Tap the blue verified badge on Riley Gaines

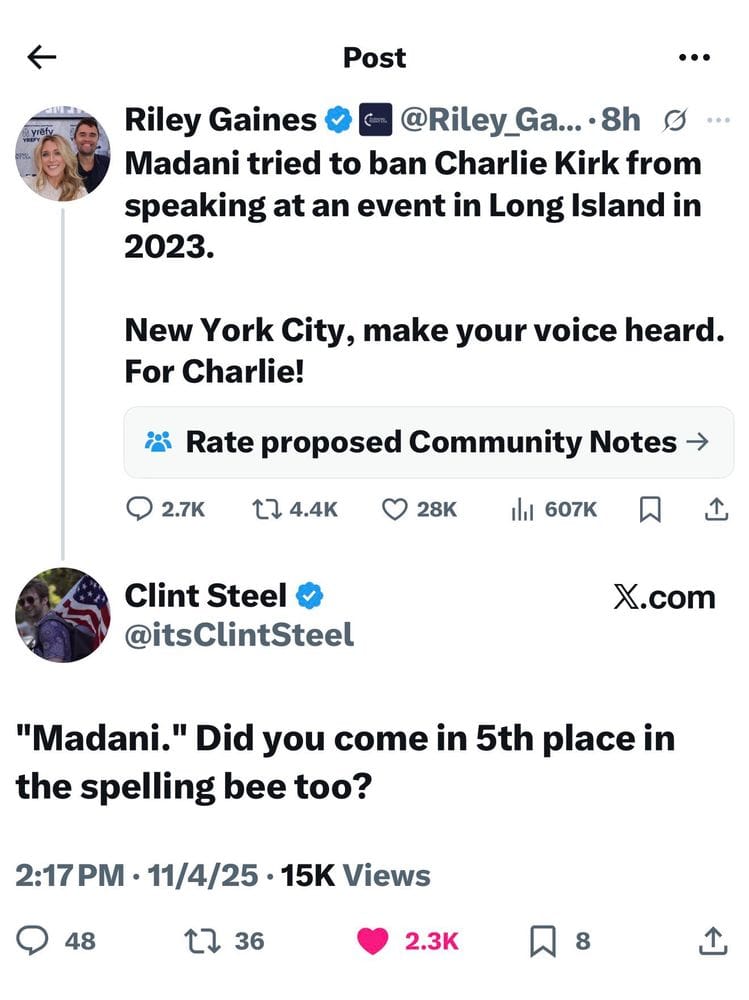(340, 121)
